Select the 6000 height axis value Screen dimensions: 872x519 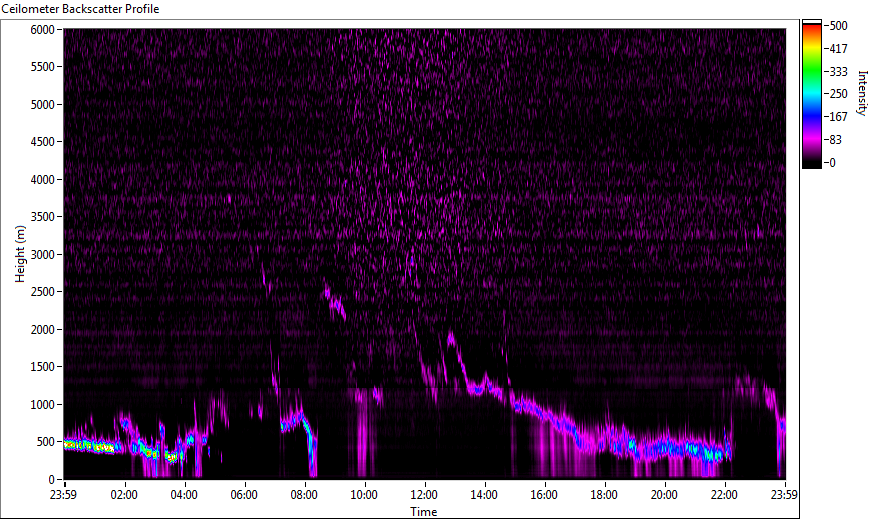point(42,30)
